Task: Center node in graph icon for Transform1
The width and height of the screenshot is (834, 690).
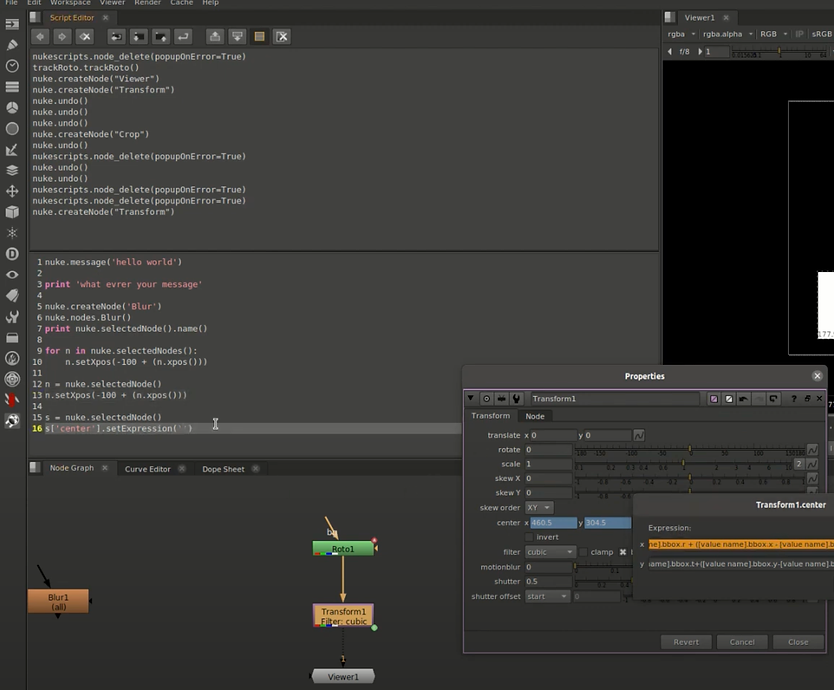Action: point(486,398)
